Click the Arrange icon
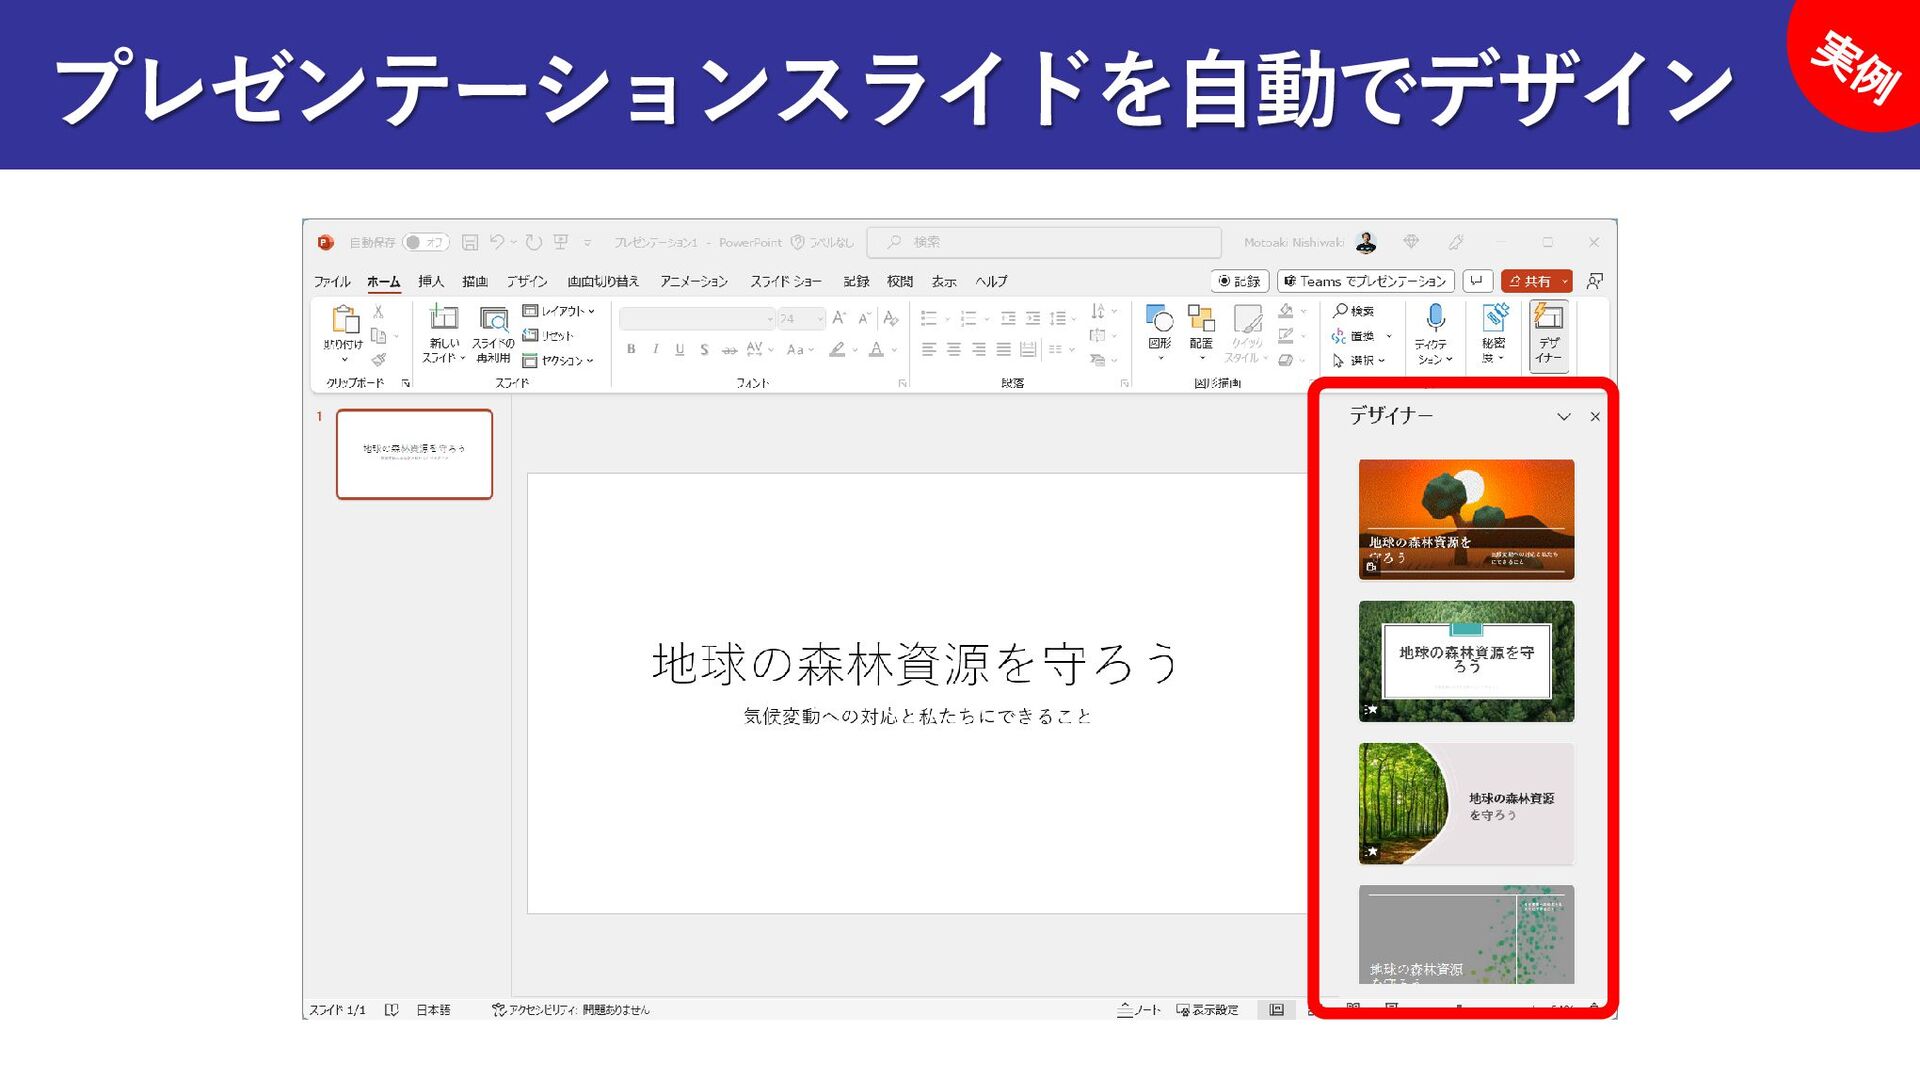This screenshot has height=1080, width=1920. 1200,320
